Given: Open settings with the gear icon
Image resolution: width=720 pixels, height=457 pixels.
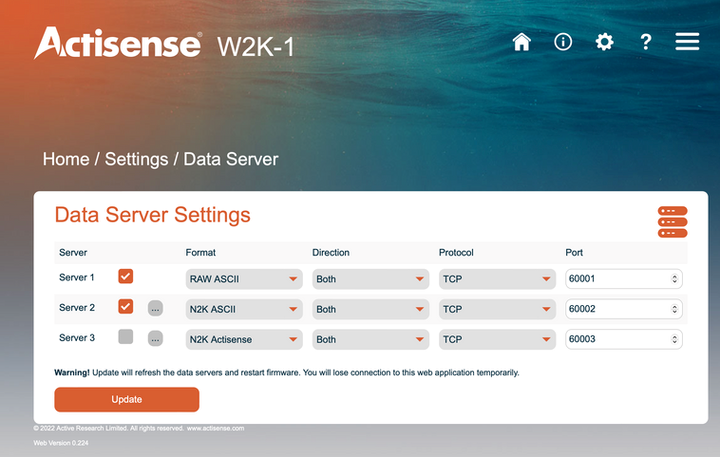Looking at the screenshot, I should pyautogui.click(x=604, y=42).
